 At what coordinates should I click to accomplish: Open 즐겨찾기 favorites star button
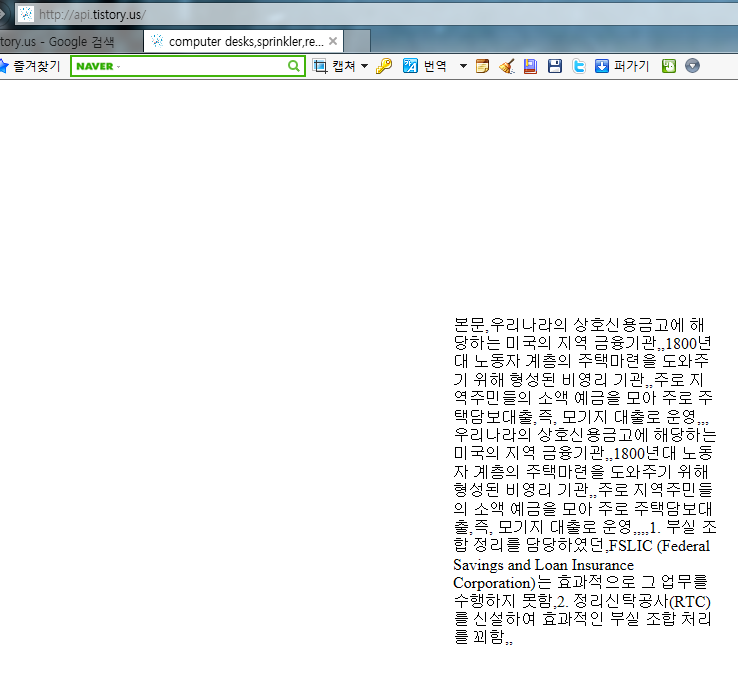30,66
